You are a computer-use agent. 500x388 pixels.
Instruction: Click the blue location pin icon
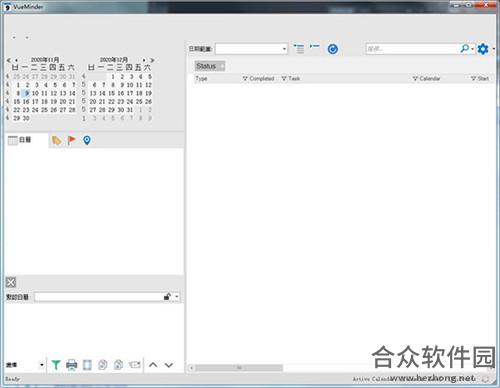(x=87, y=140)
